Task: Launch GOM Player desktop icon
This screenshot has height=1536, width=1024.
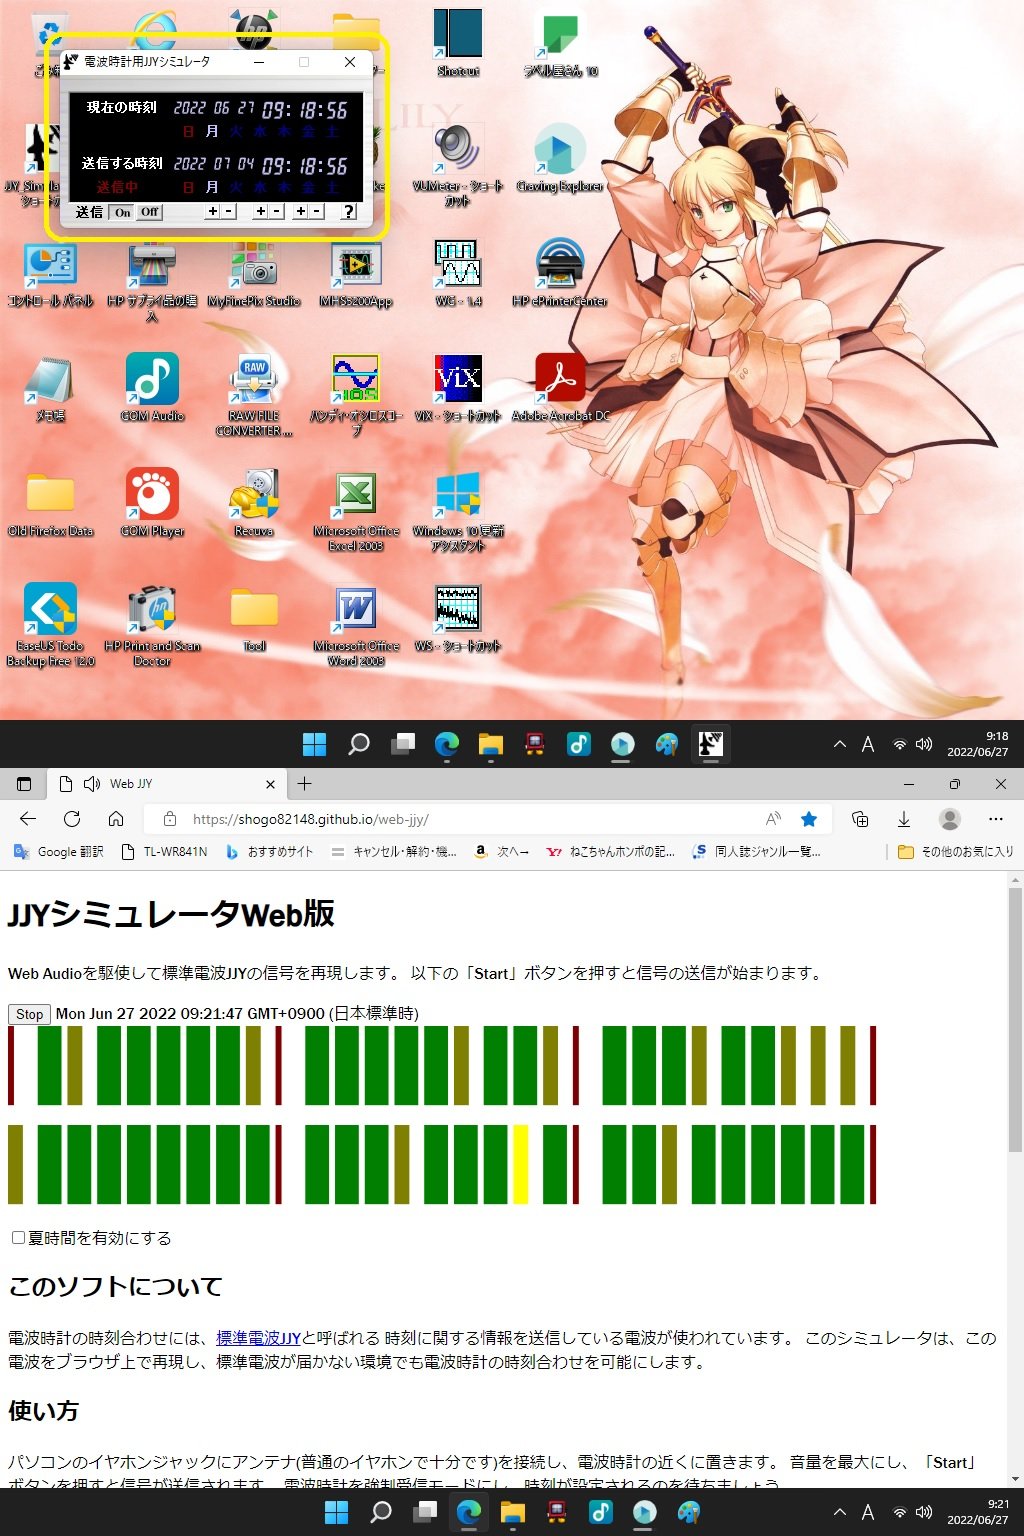Action: (x=152, y=504)
